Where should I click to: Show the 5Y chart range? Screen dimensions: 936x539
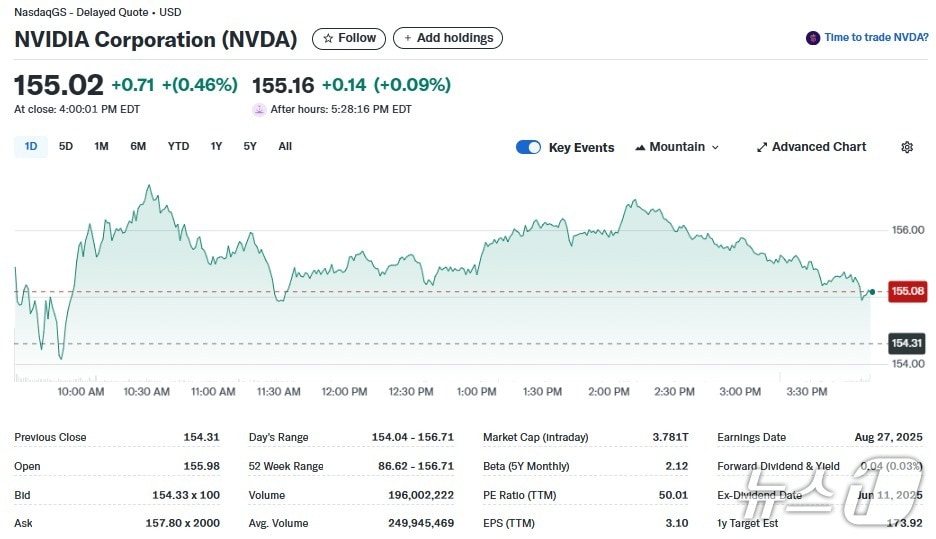(x=250, y=146)
